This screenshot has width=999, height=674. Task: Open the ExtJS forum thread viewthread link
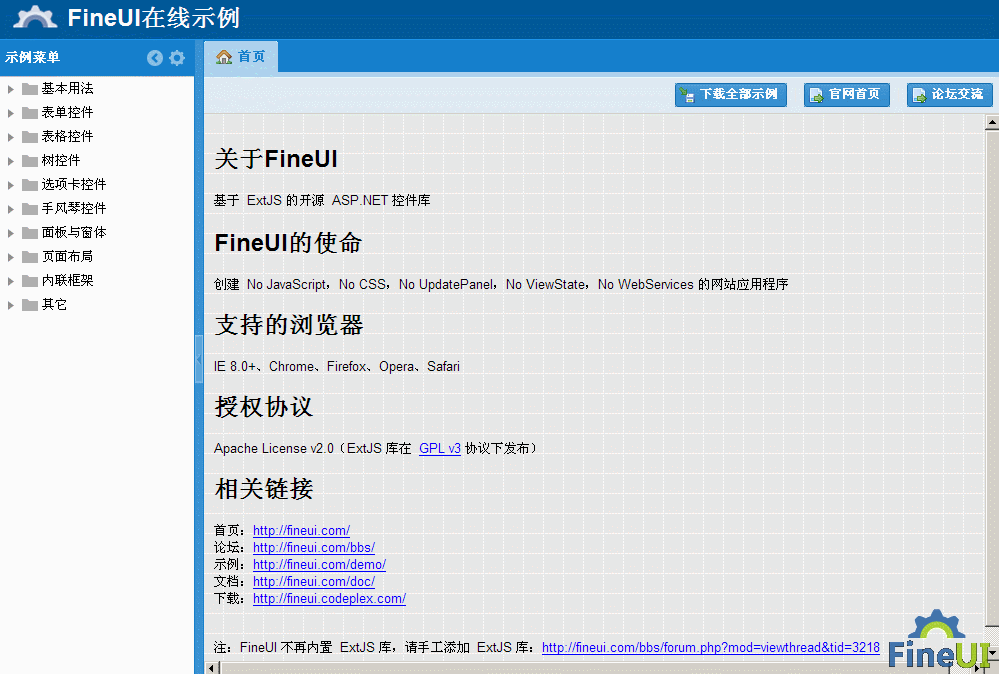[710, 647]
